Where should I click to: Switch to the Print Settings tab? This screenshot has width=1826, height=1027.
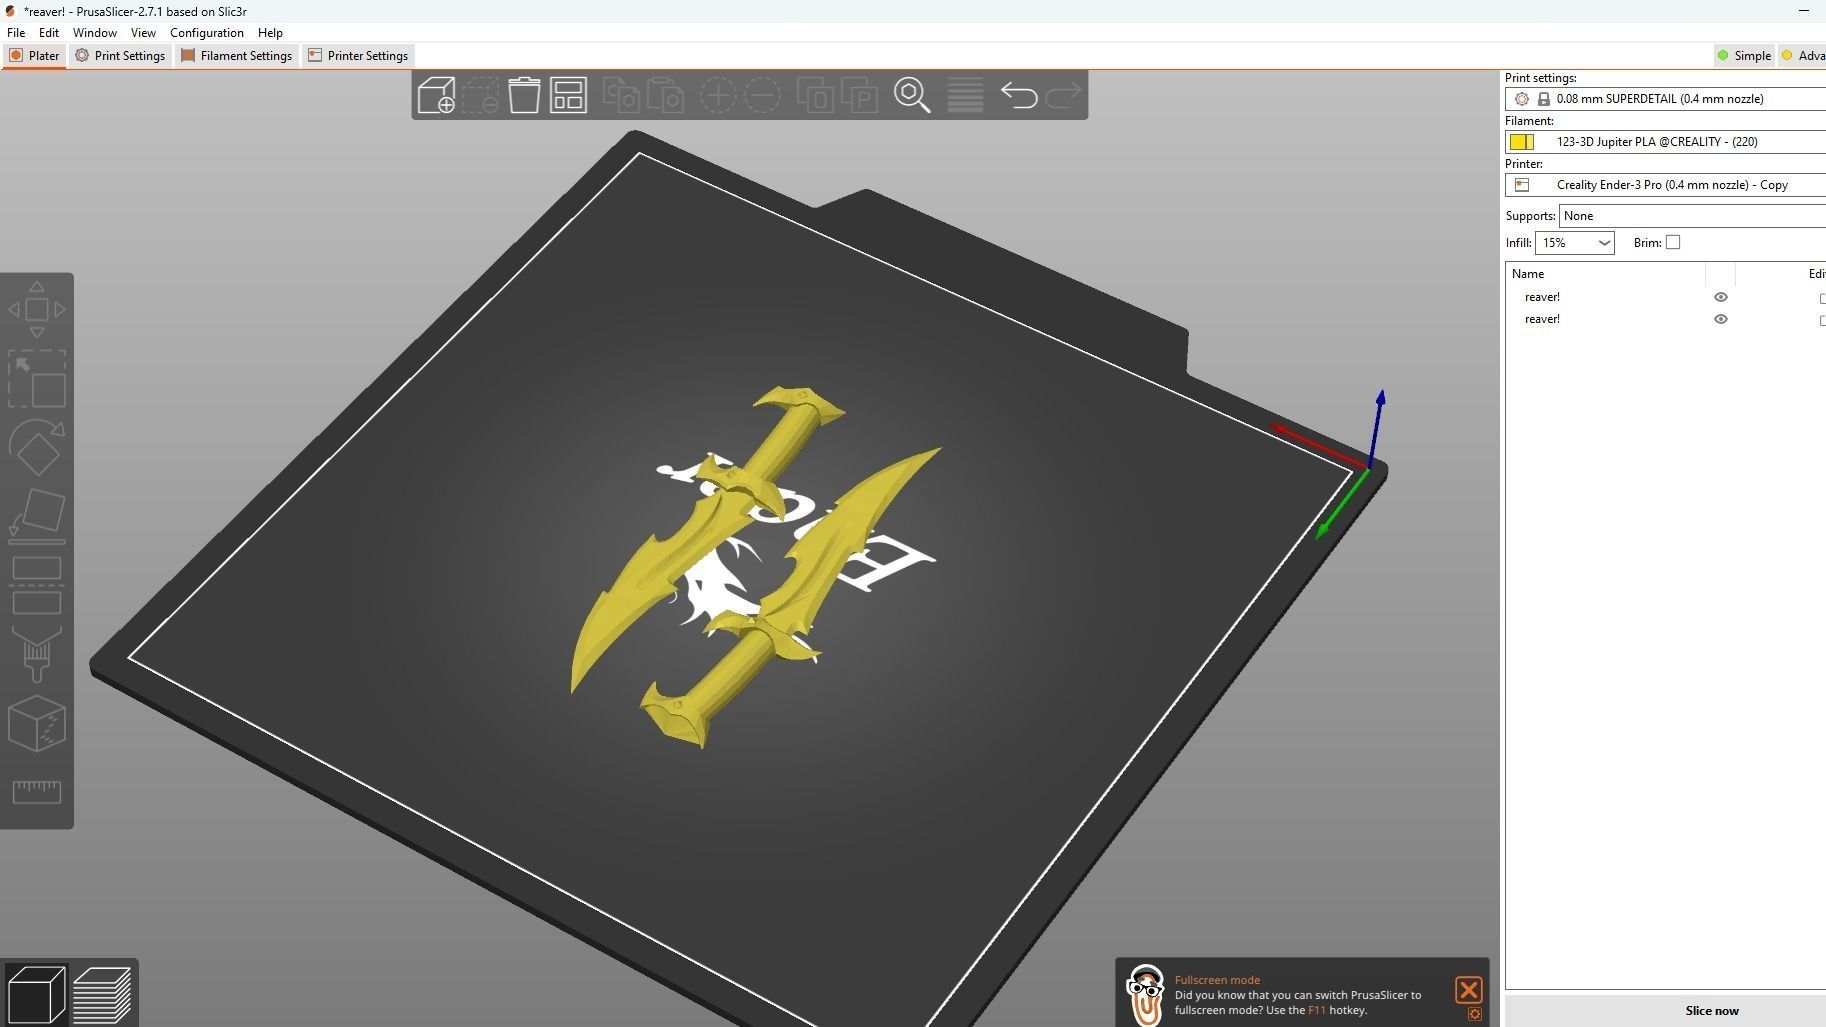120,56
